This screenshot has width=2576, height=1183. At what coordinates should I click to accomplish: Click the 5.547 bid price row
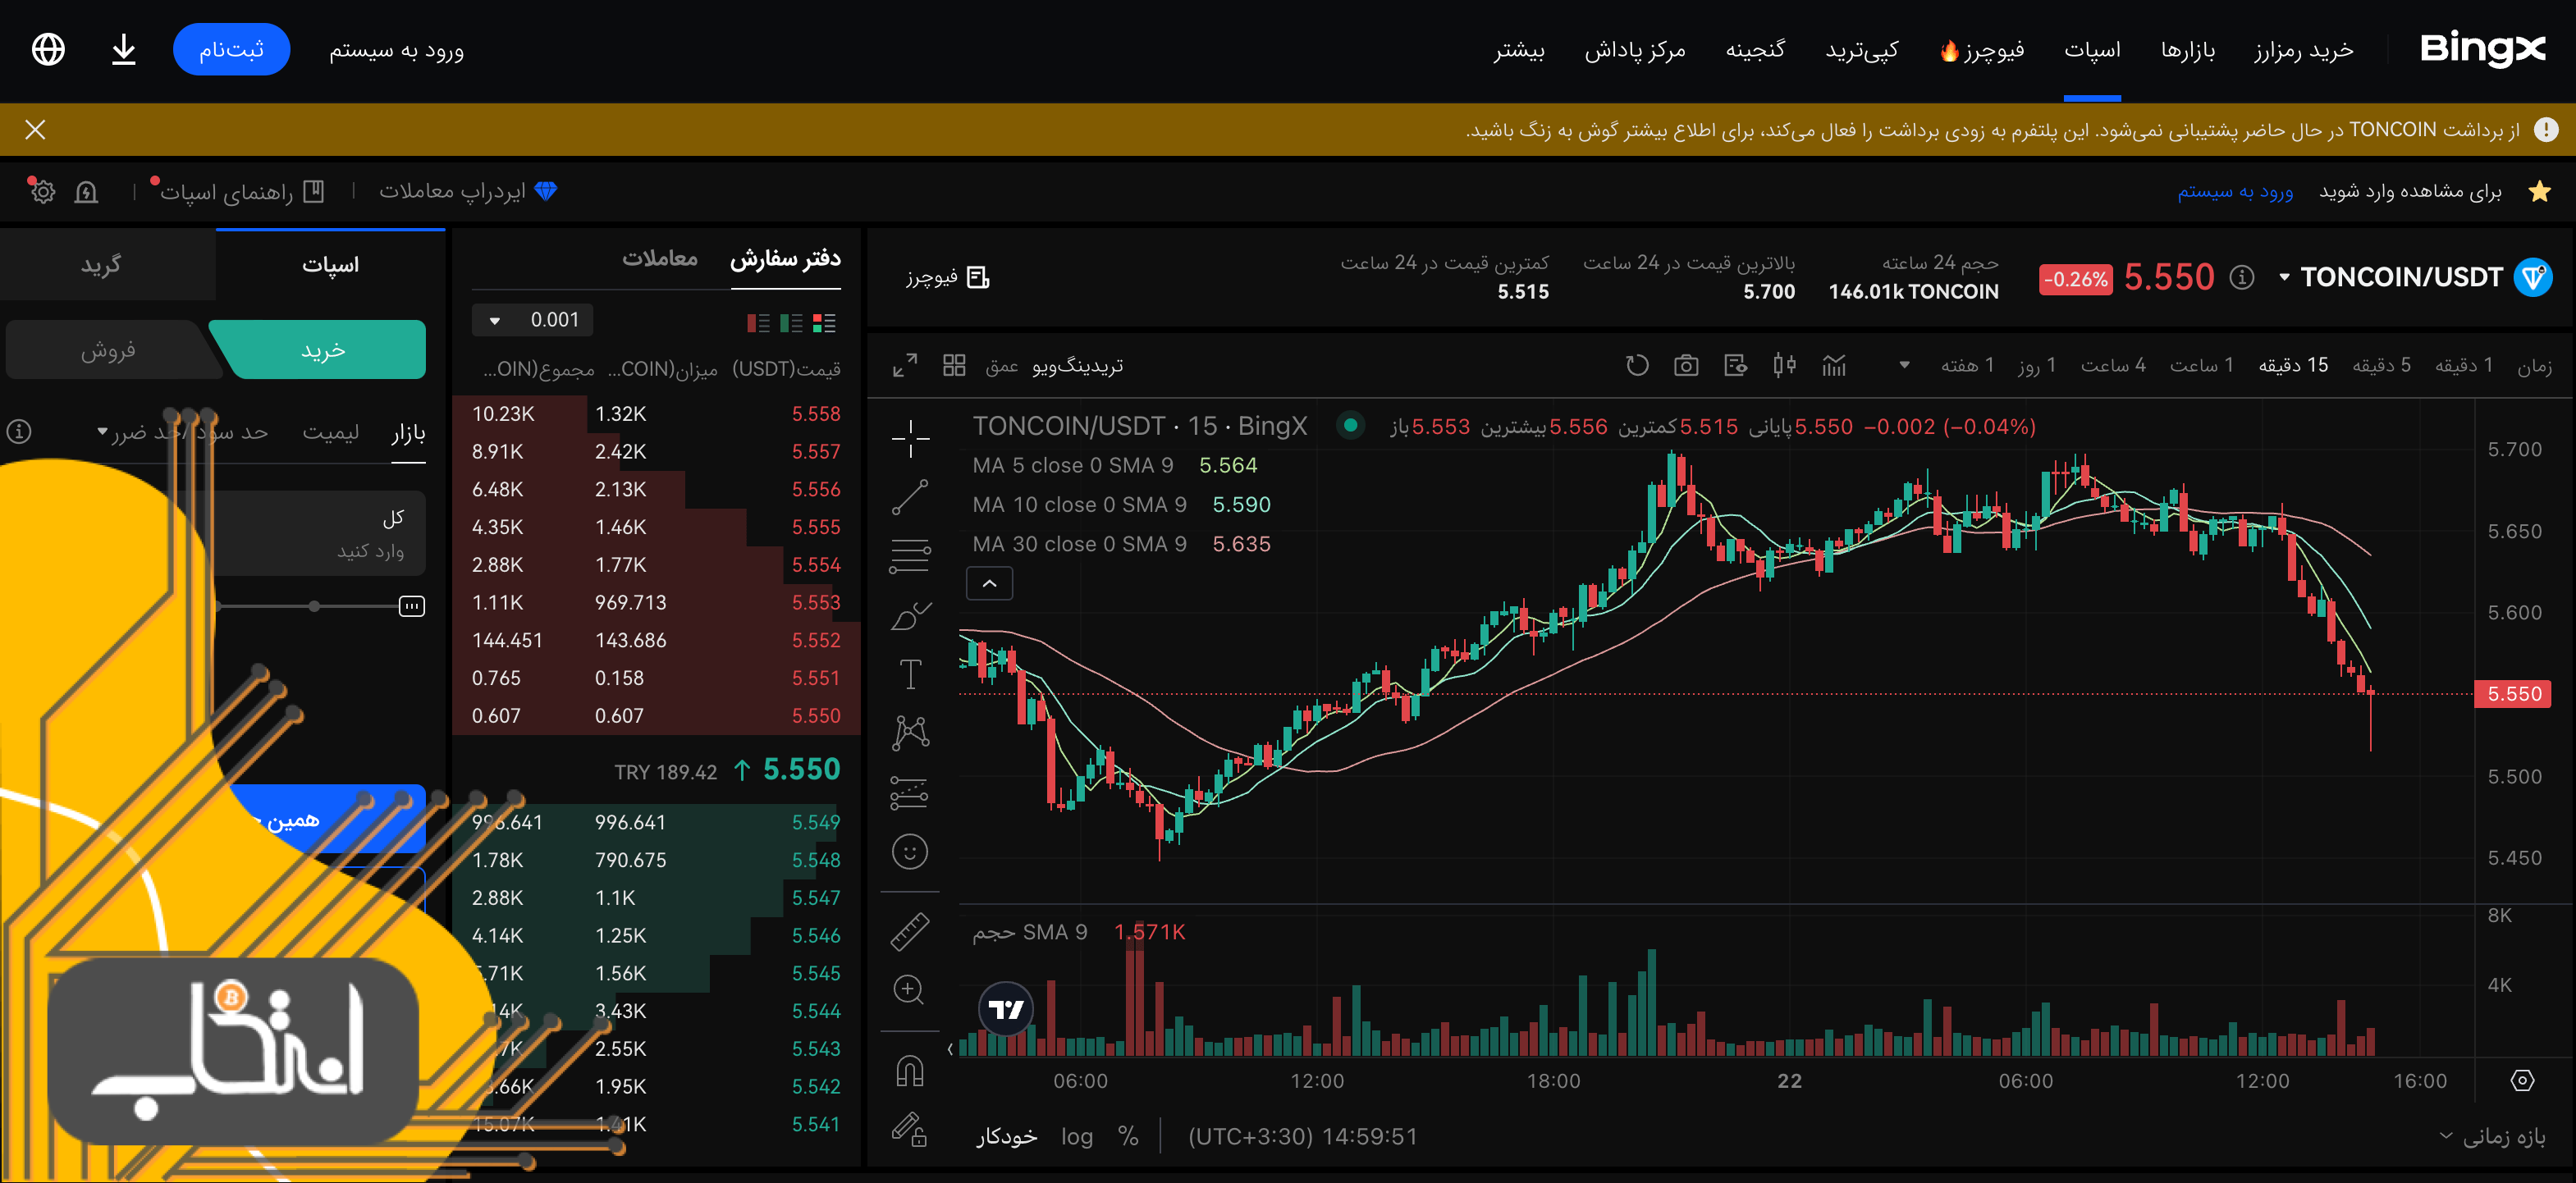(x=656, y=898)
